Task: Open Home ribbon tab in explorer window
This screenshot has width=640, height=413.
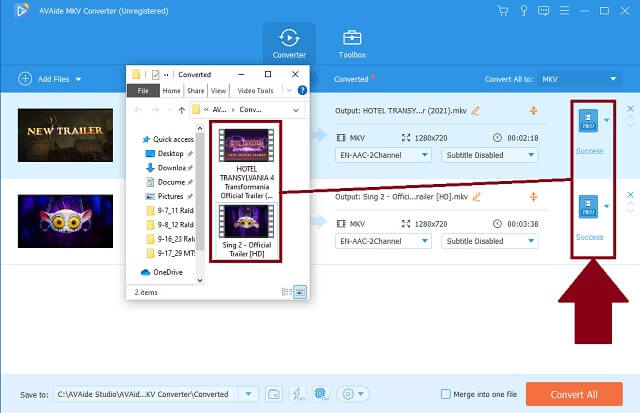Action: [x=171, y=91]
